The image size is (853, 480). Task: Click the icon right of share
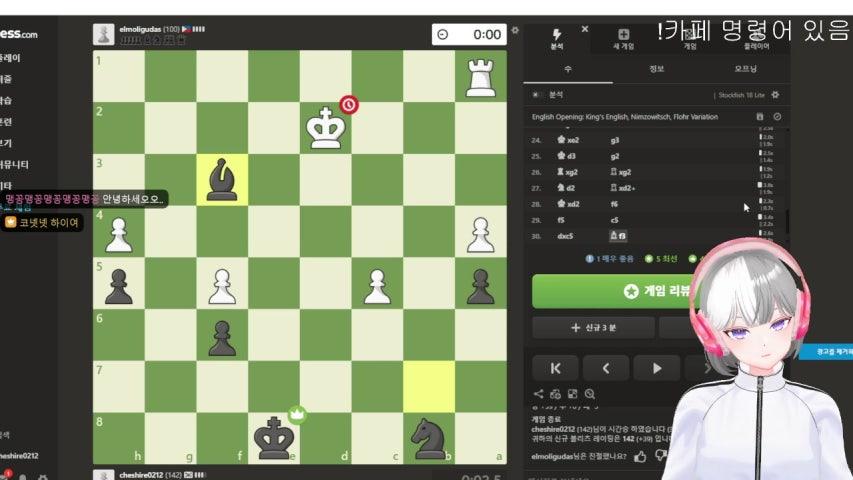pos(555,393)
